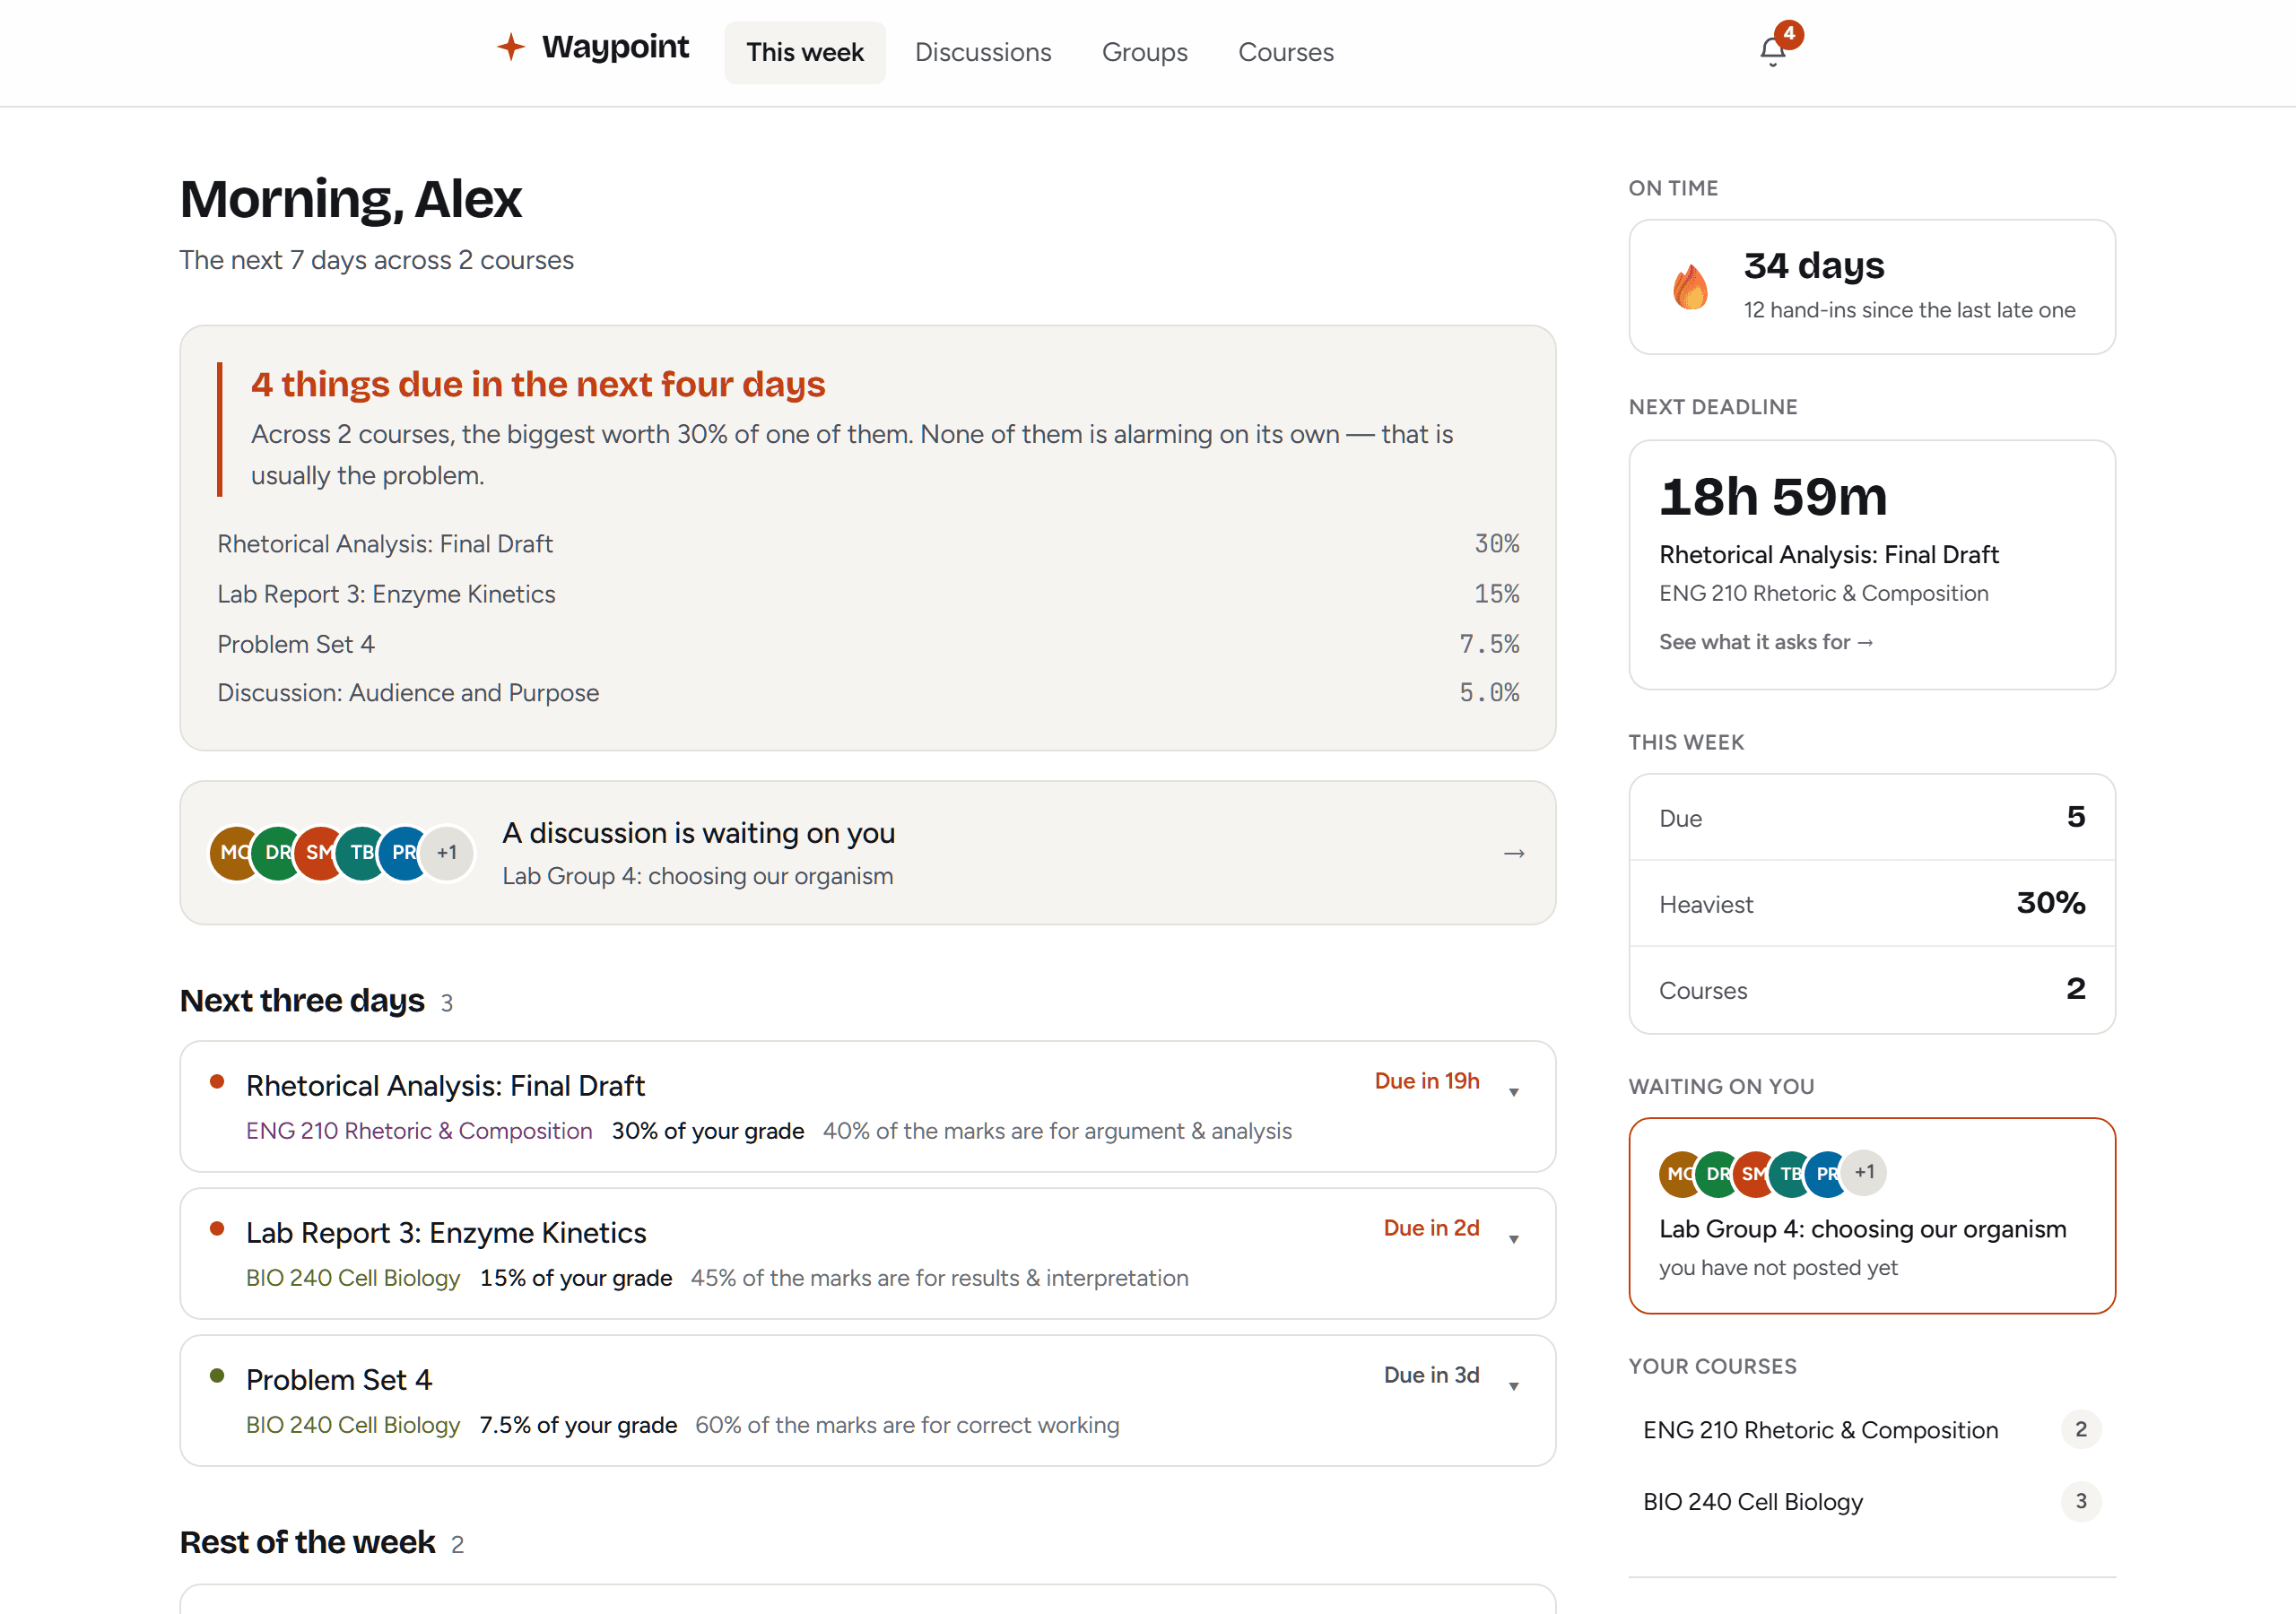The width and height of the screenshot is (2296, 1614).
Task: Switch to the This week tab
Action: pos(805,52)
